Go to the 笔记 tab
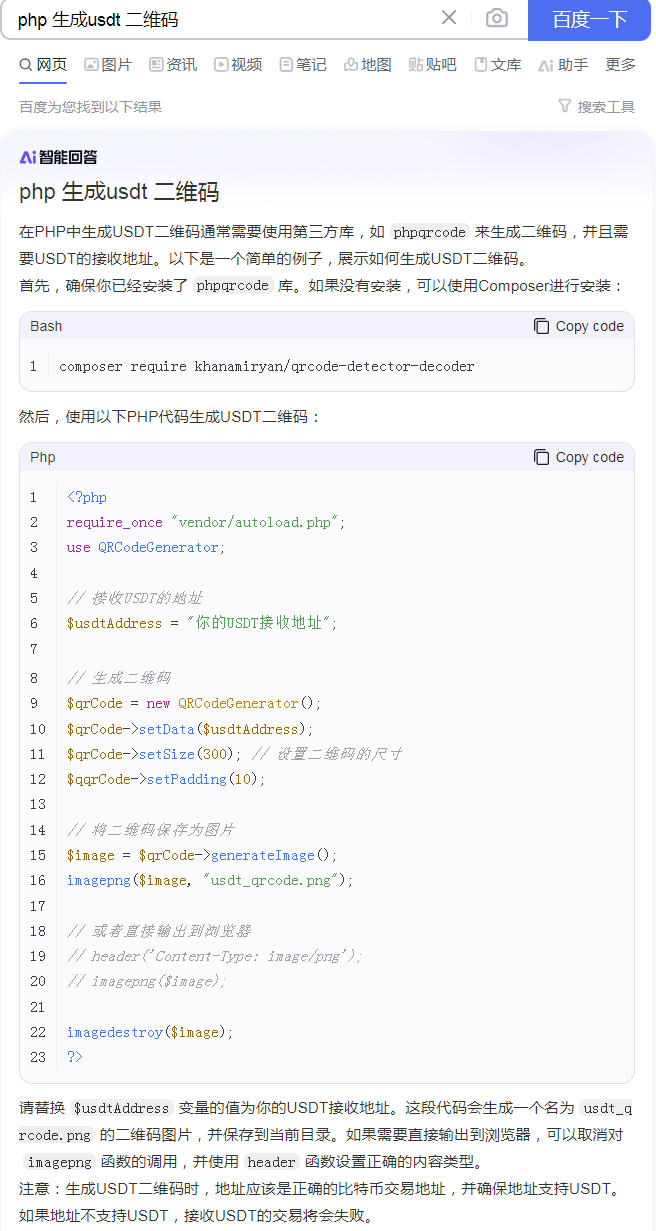Image resolution: width=656 pixels, height=1231 pixels. (303, 65)
